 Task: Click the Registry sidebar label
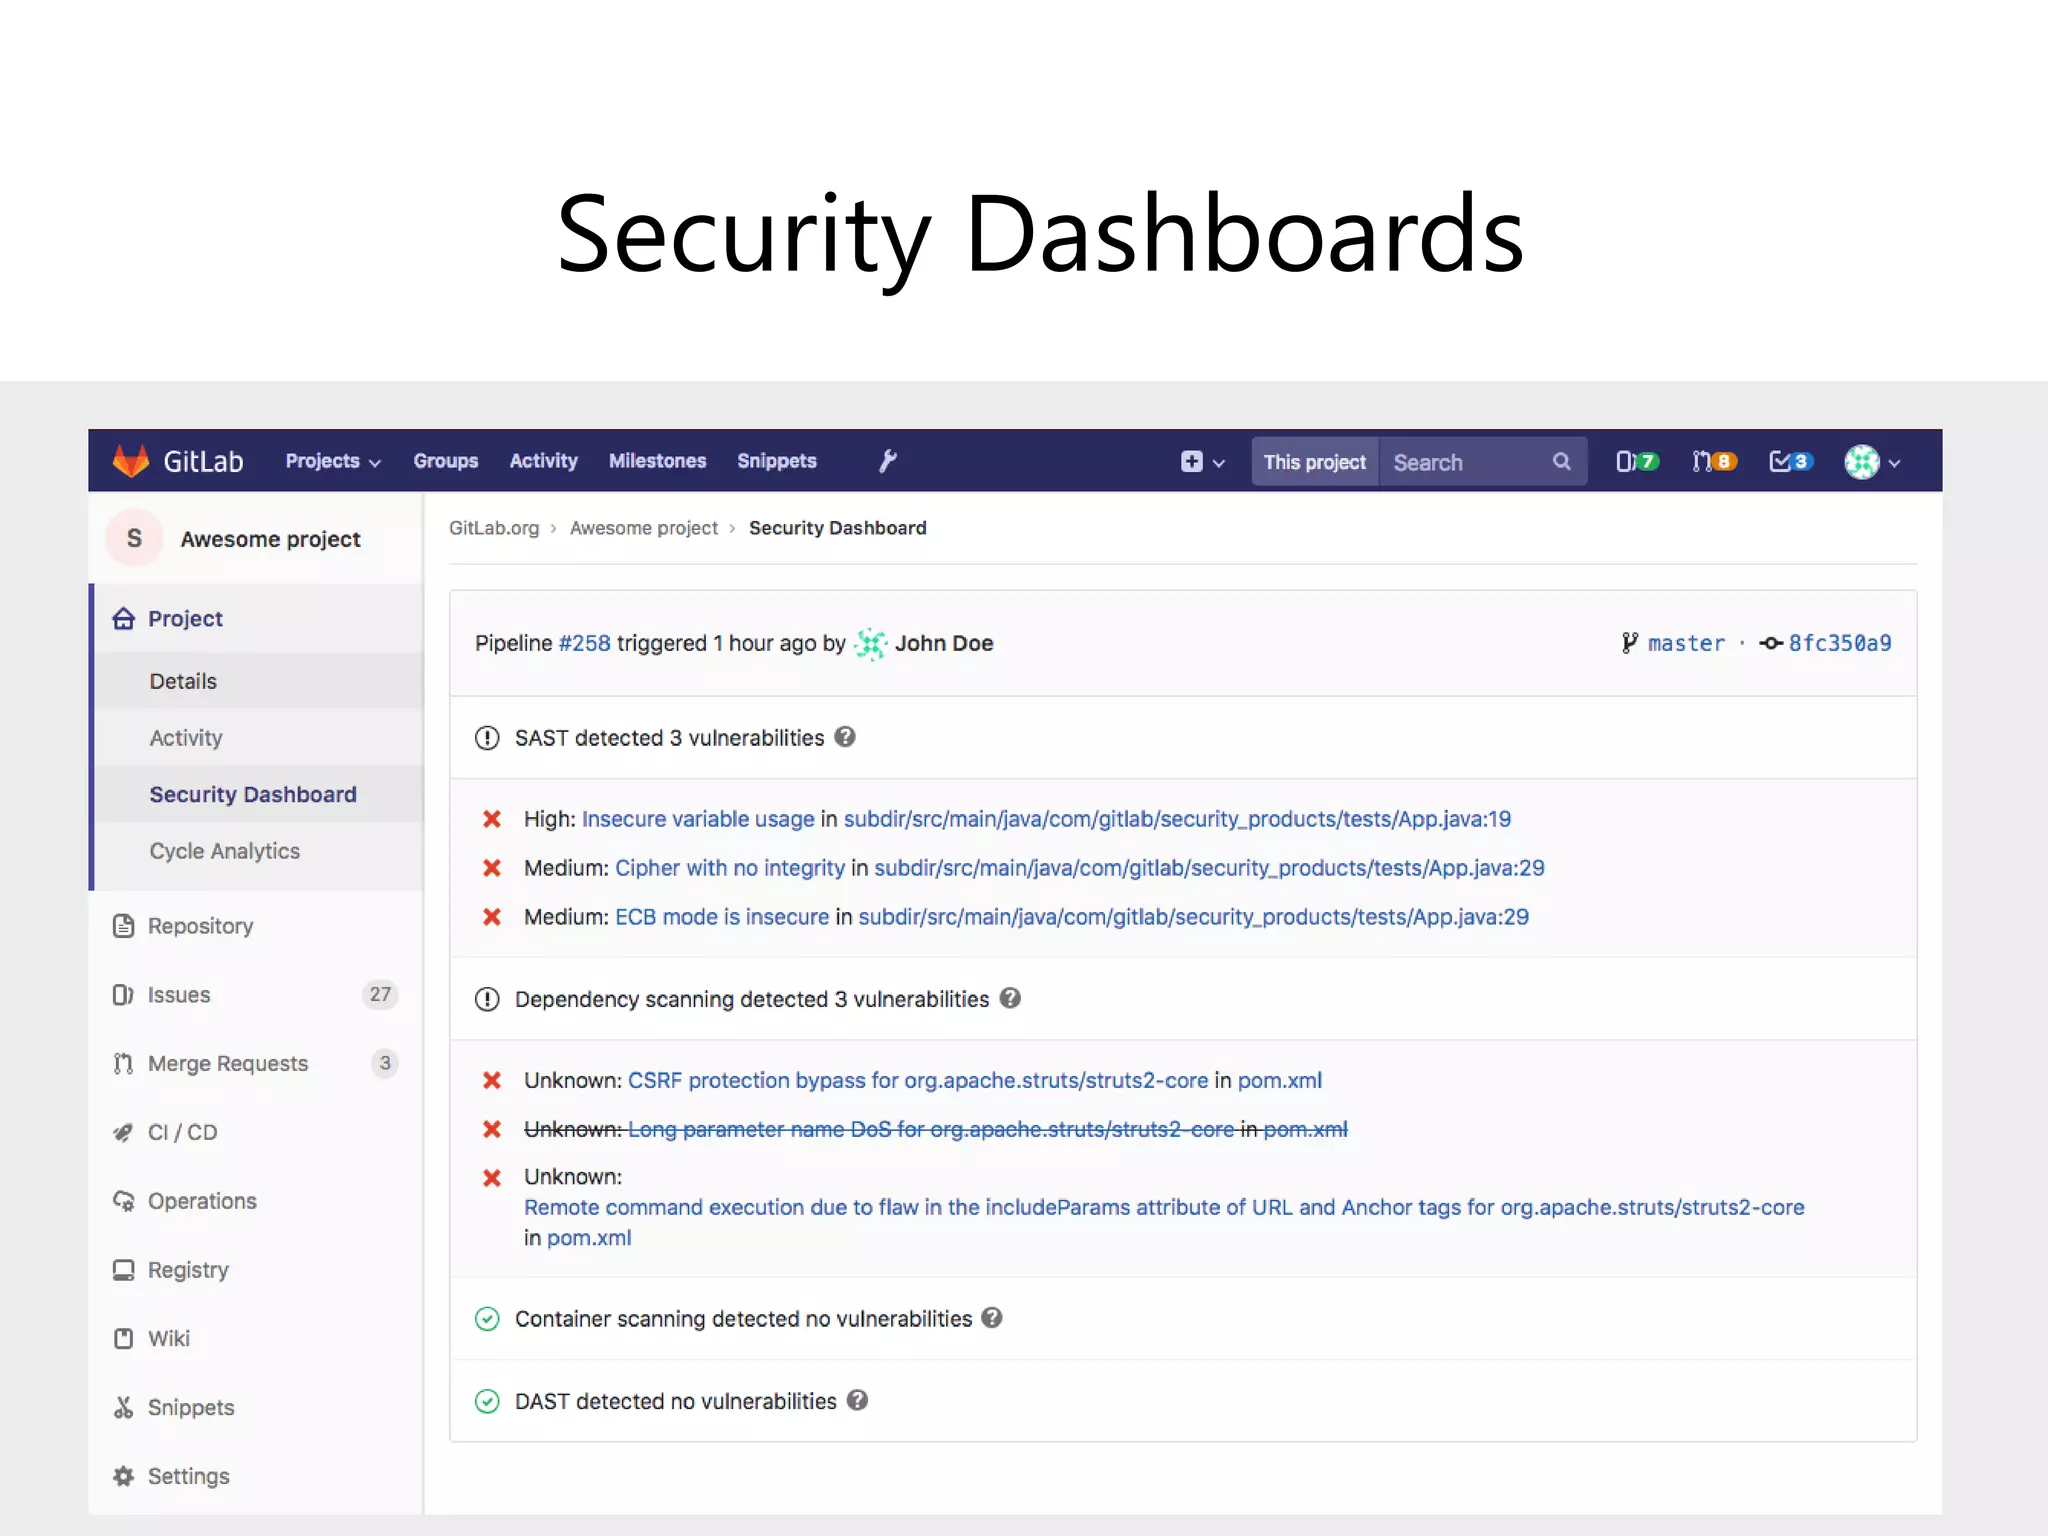coord(188,1270)
